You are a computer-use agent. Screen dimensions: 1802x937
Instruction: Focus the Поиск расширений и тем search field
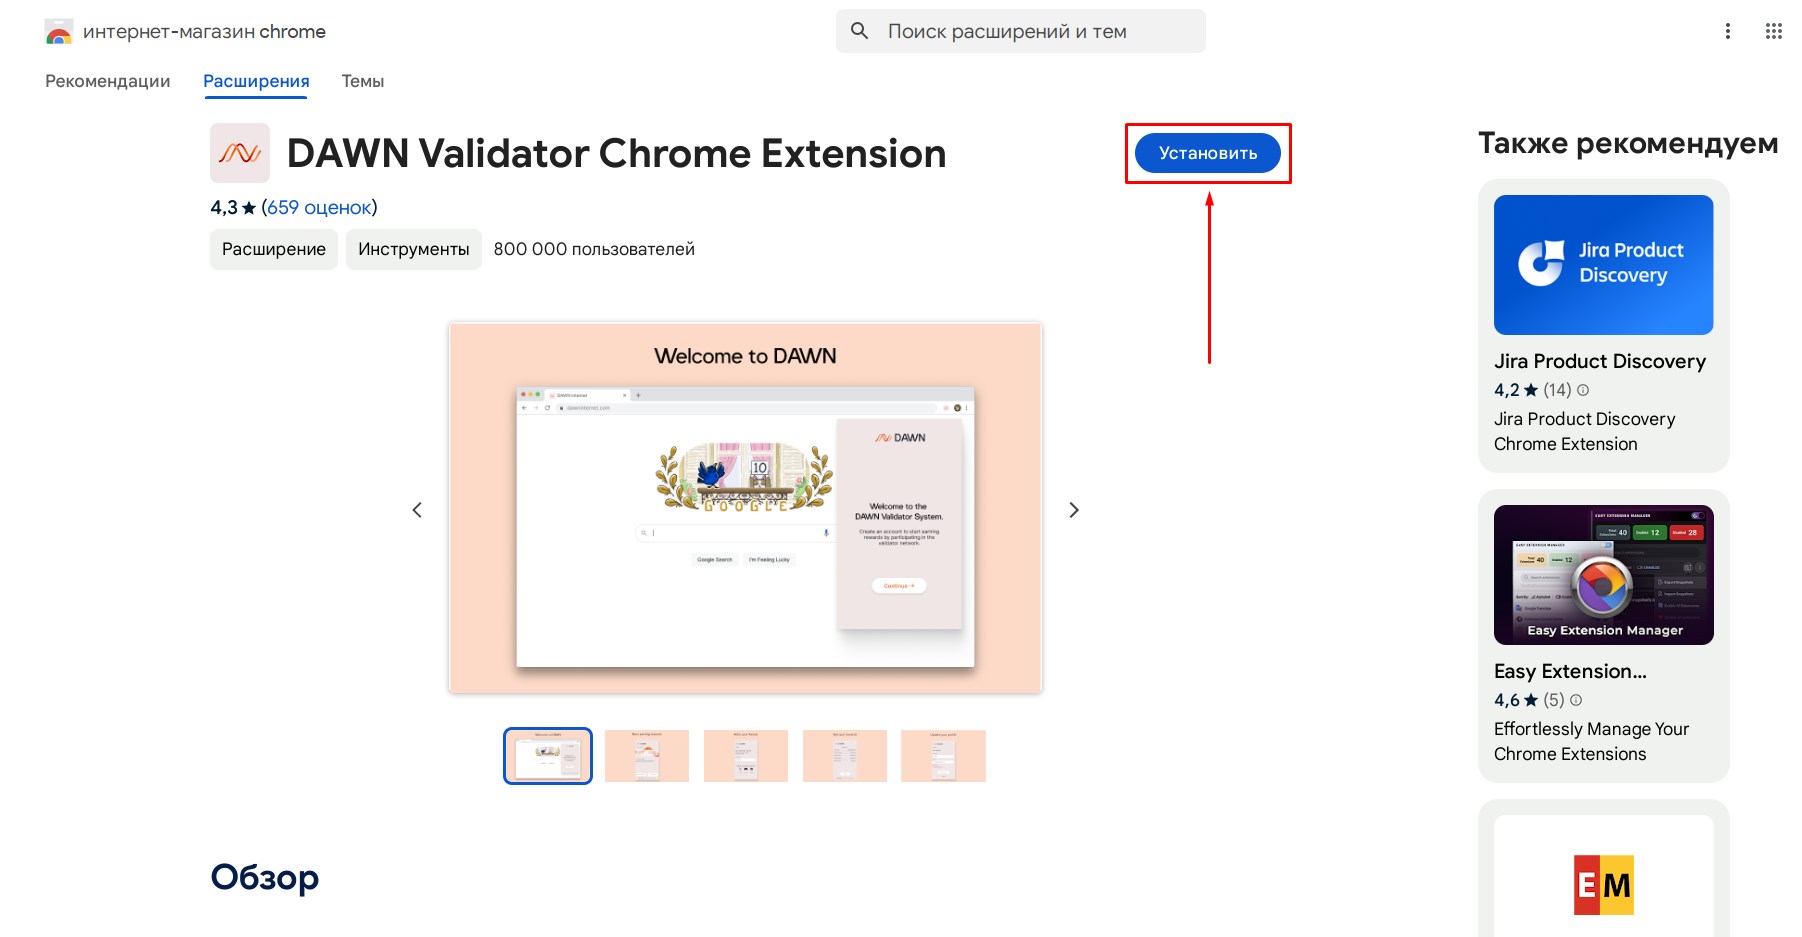point(1021,31)
